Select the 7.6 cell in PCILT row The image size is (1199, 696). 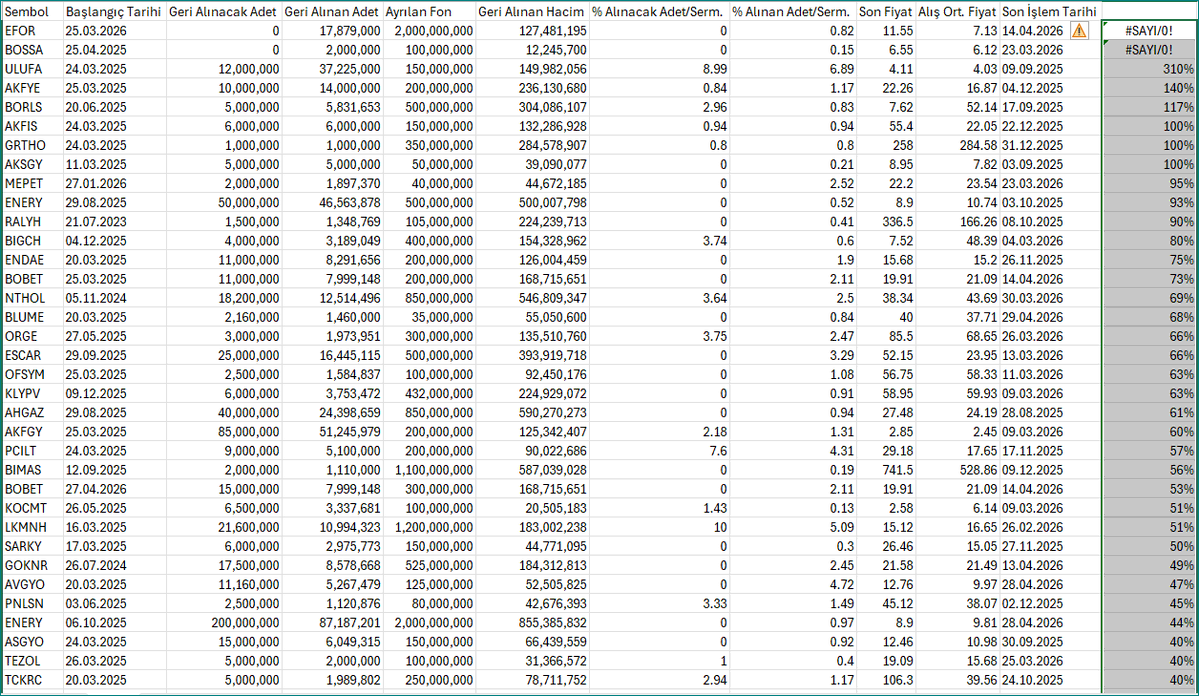tap(659, 450)
